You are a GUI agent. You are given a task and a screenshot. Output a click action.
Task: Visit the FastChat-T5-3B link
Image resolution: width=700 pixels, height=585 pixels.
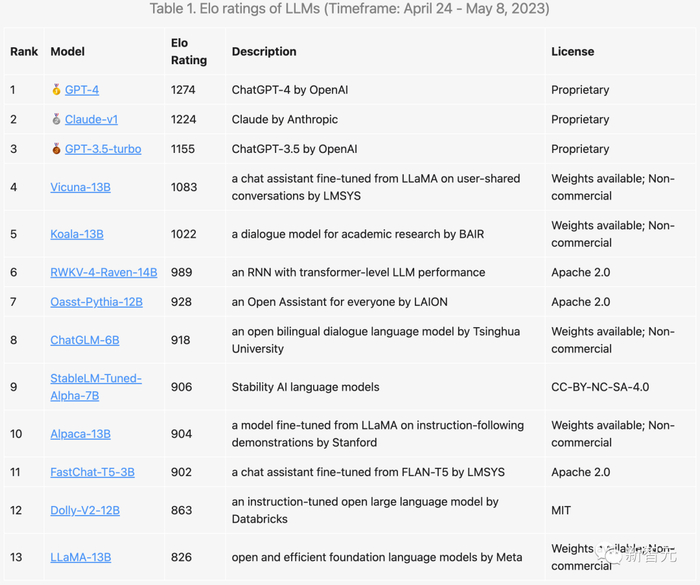click(92, 472)
